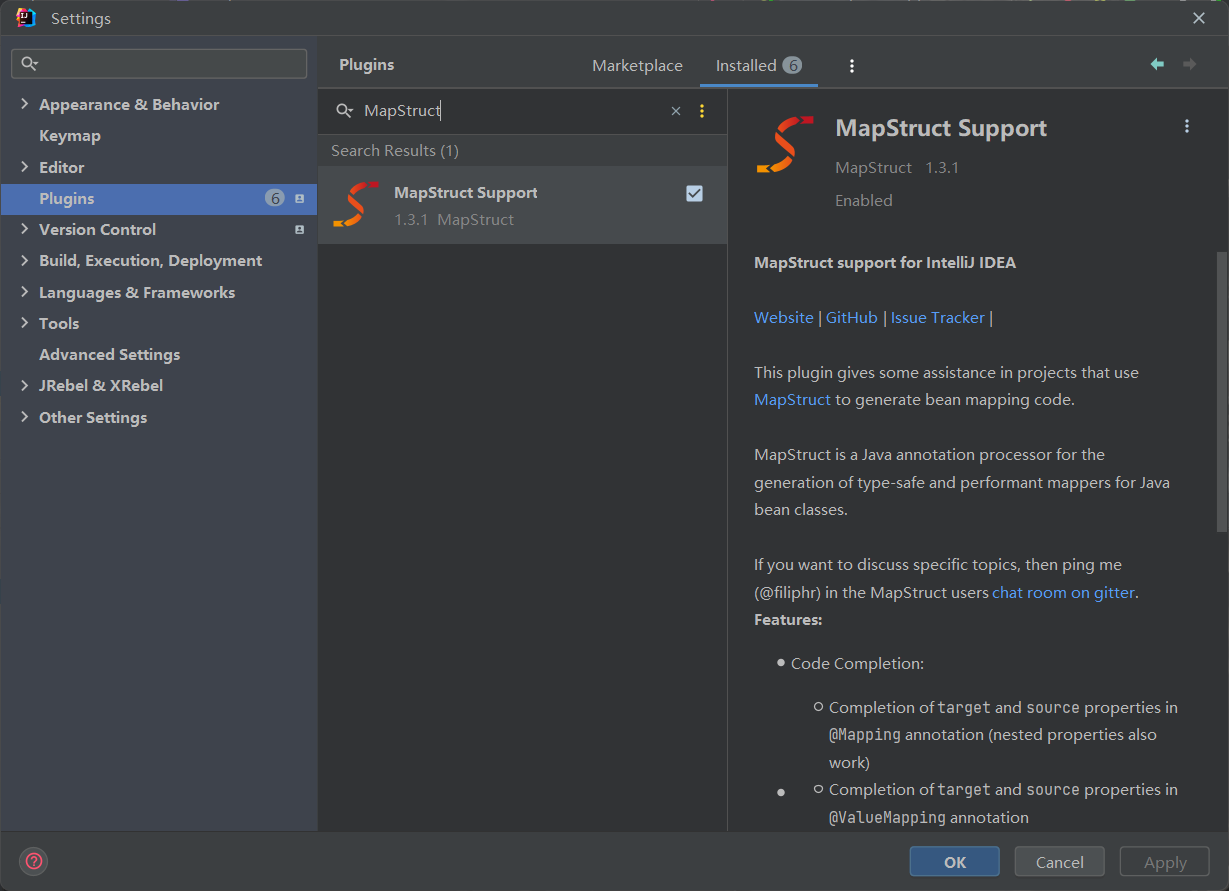Click the magnifier icon in plugin search box
This screenshot has height=891, width=1229.
344,111
